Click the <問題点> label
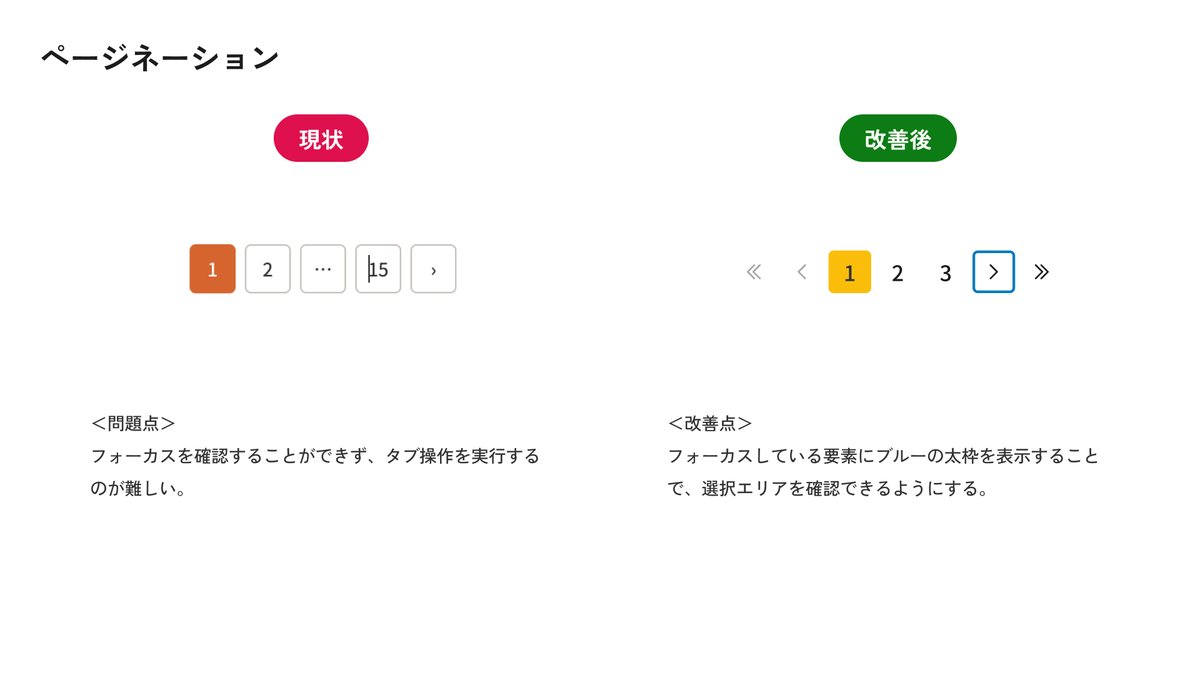 click(133, 423)
